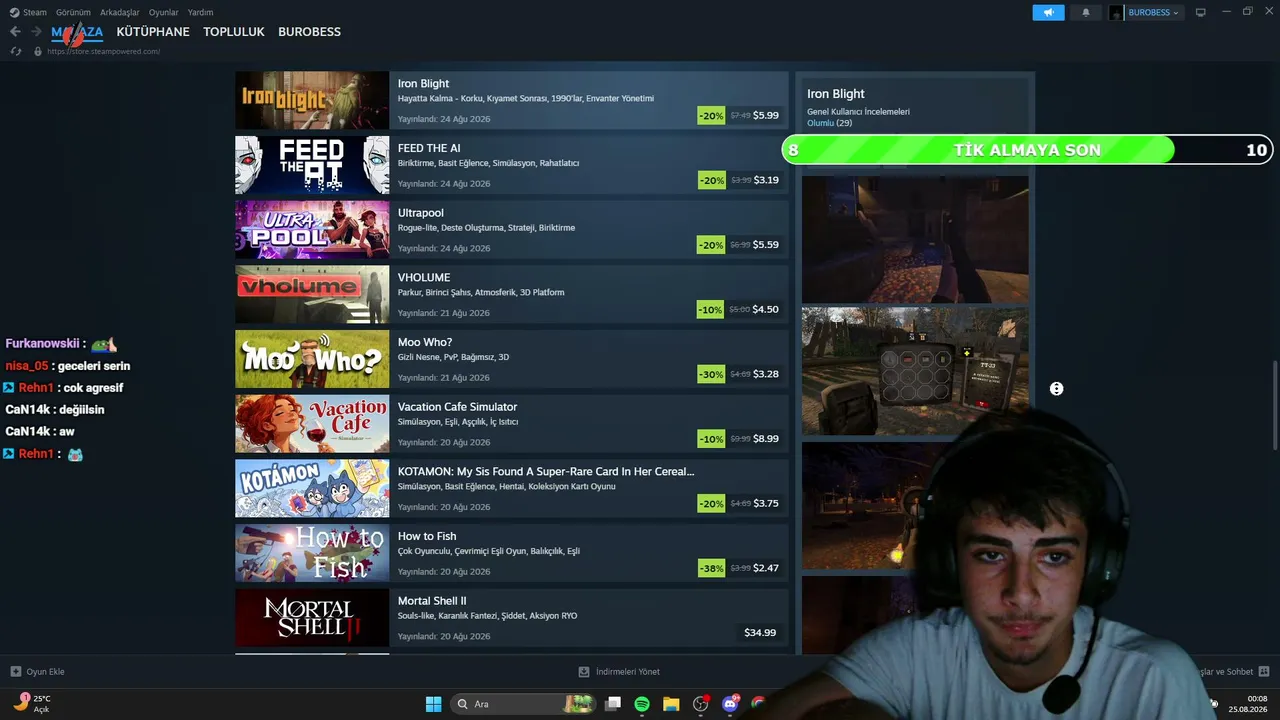This screenshot has height=720, width=1280.
Task: Open the KOTAMON game listing
Action: point(512,488)
